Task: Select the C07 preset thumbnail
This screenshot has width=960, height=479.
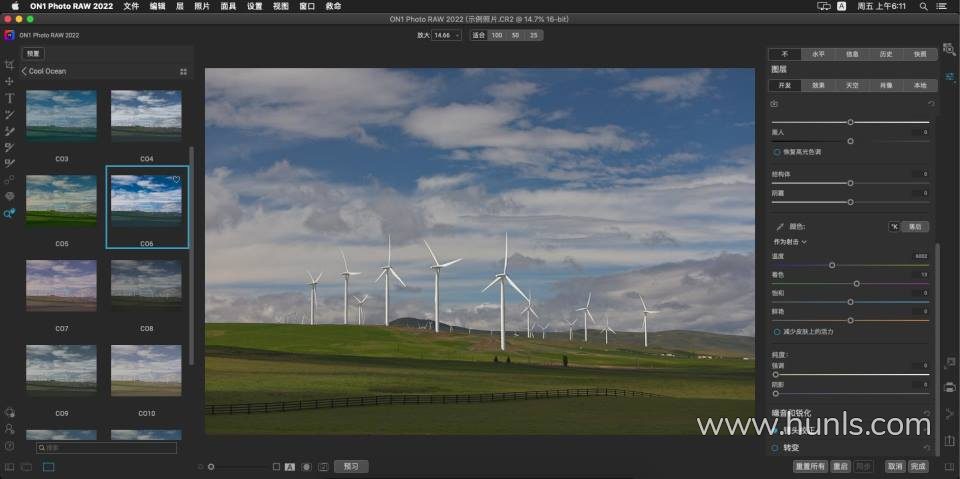Action: (61, 285)
